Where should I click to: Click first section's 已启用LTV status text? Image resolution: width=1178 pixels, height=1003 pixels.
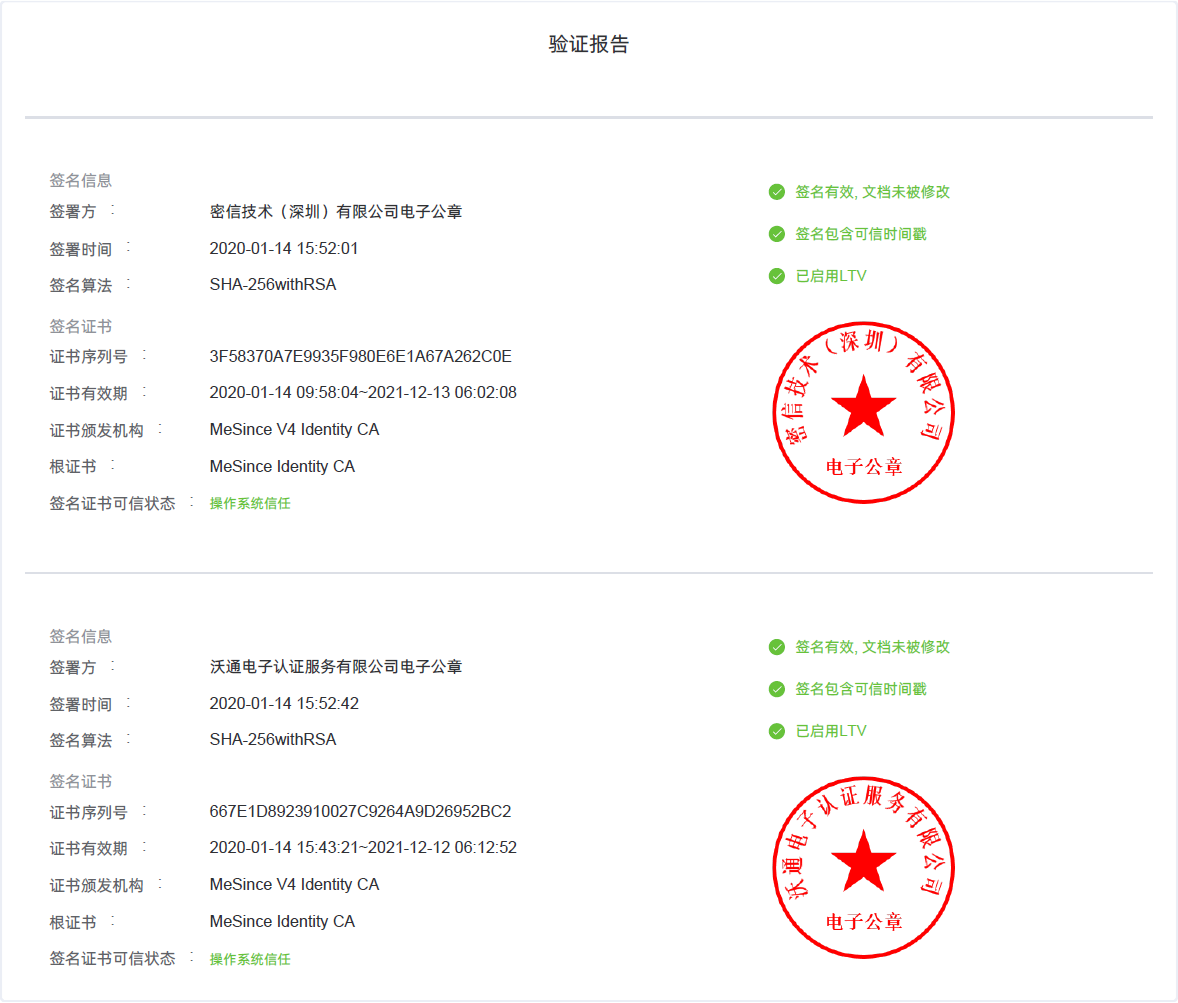(x=831, y=276)
